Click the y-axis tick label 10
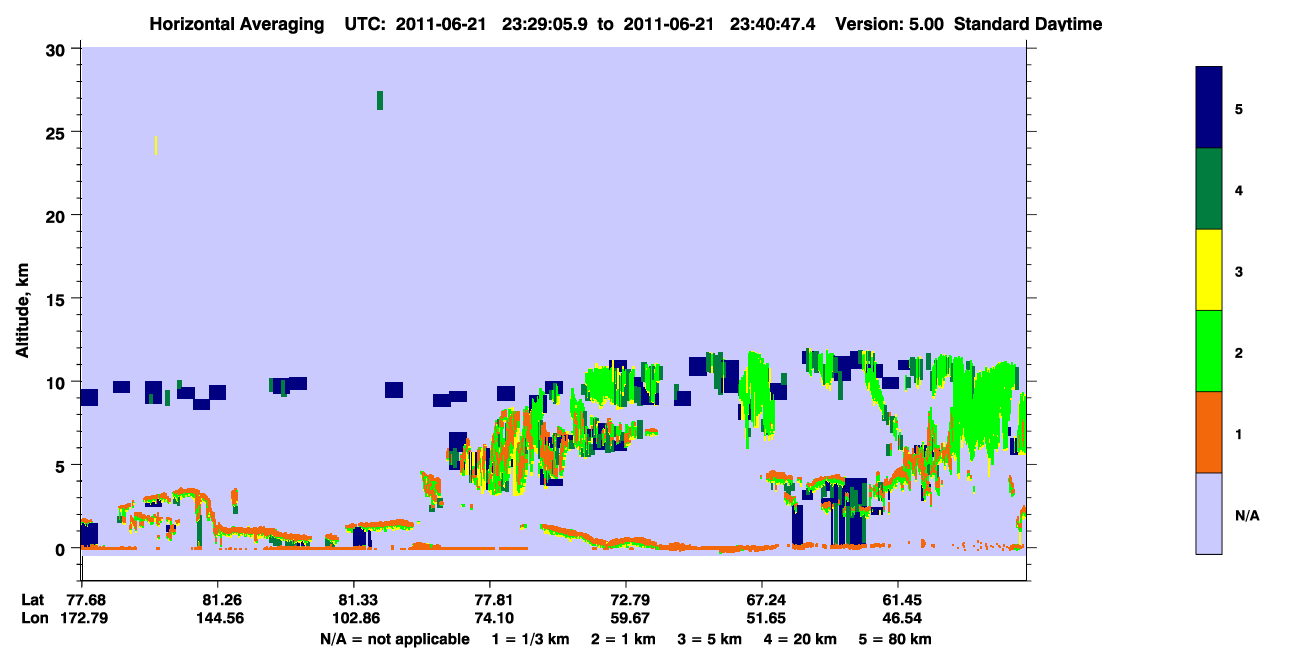This screenshot has height=667, width=1300. click(58, 382)
